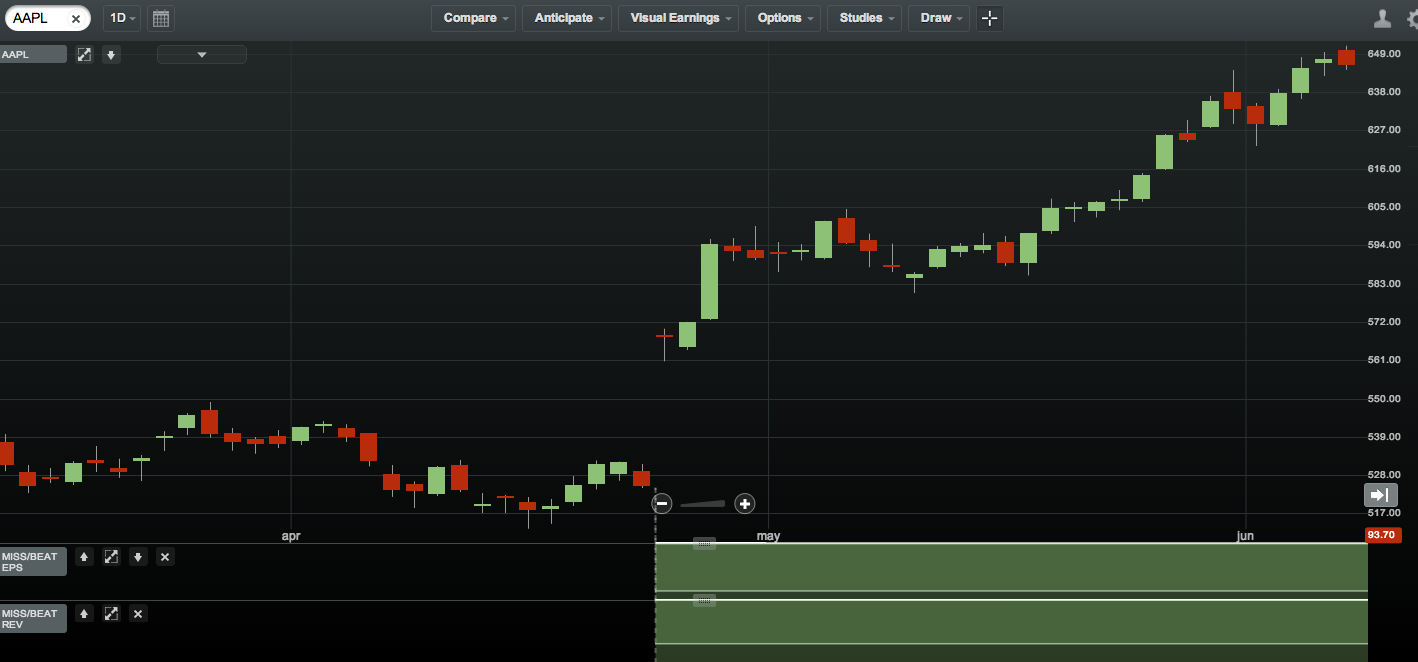This screenshot has width=1418, height=662.
Task: Click the 'may' date axis label
Action: tap(768, 536)
